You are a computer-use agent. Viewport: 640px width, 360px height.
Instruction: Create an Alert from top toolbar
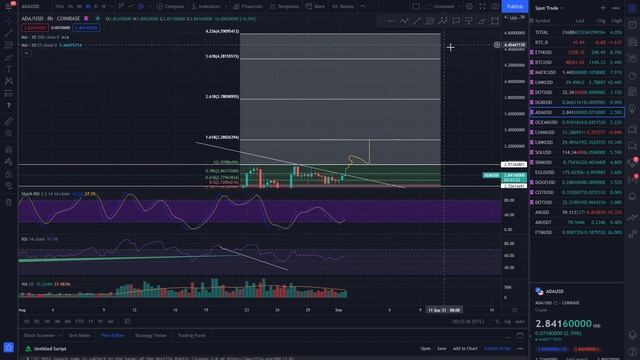[x=316, y=6]
